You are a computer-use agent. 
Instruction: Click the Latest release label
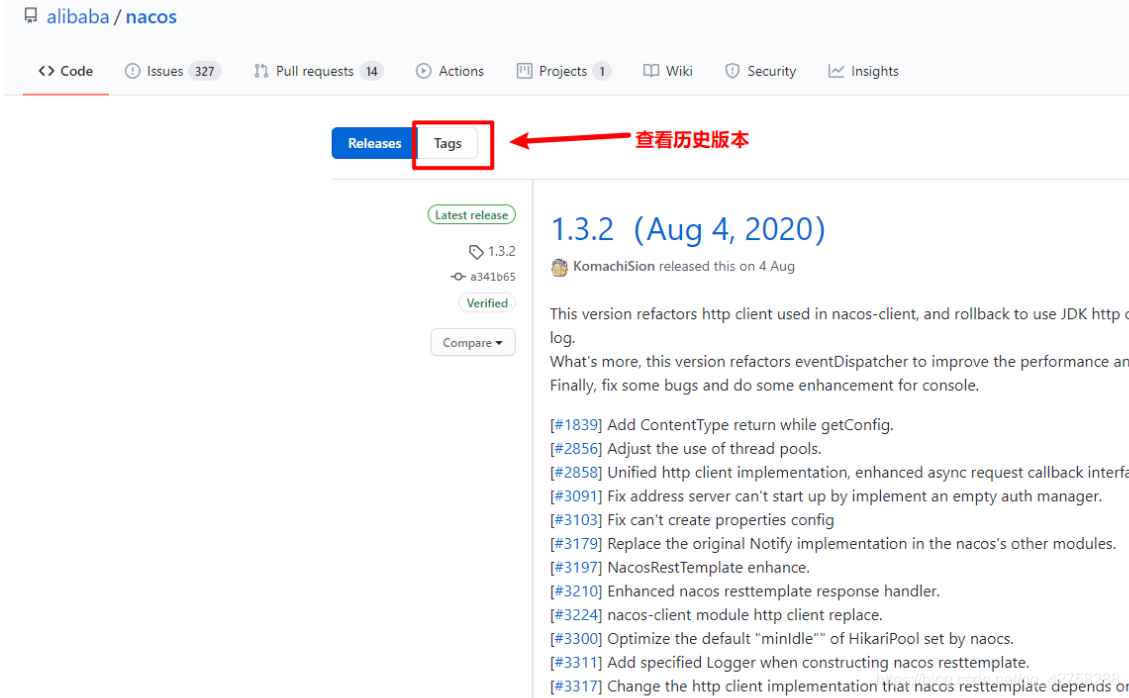click(x=472, y=215)
